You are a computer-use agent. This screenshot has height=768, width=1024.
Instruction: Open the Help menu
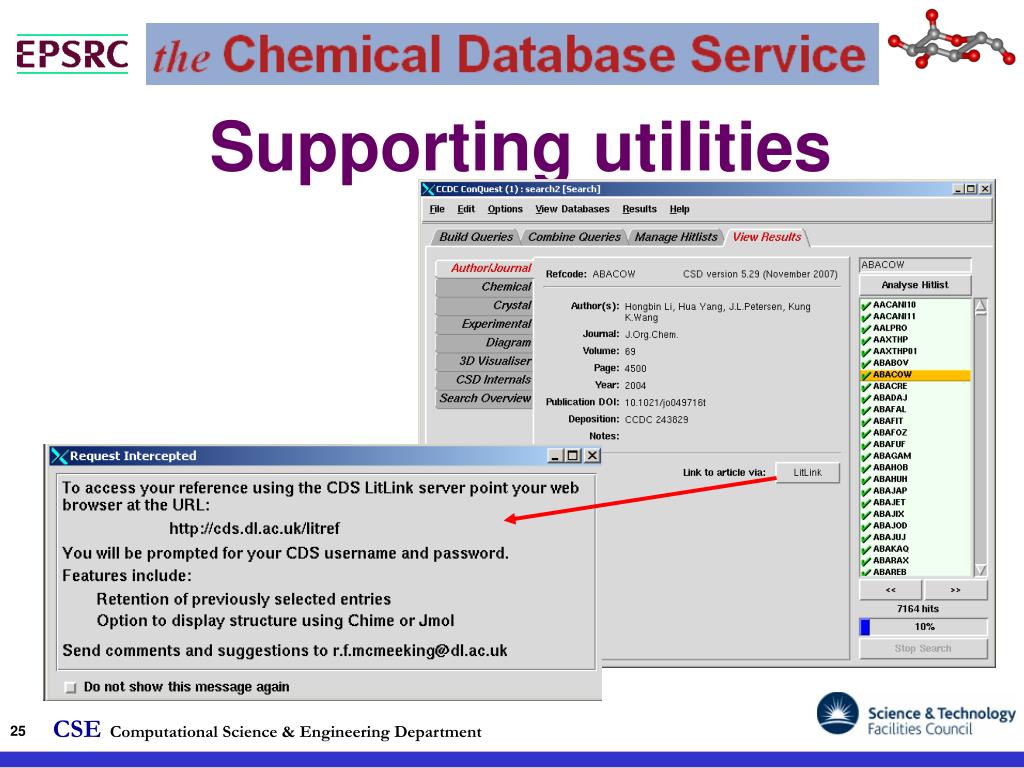click(x=679, y=209)
